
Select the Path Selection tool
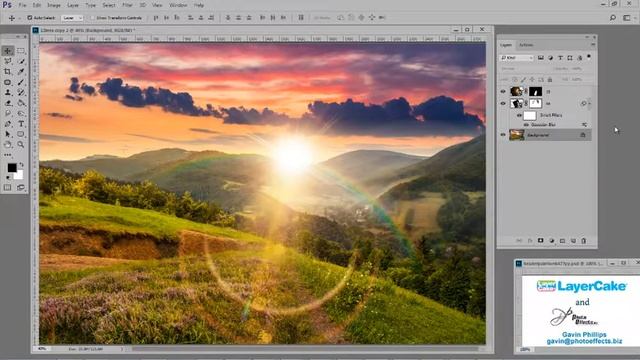point(8,134)
